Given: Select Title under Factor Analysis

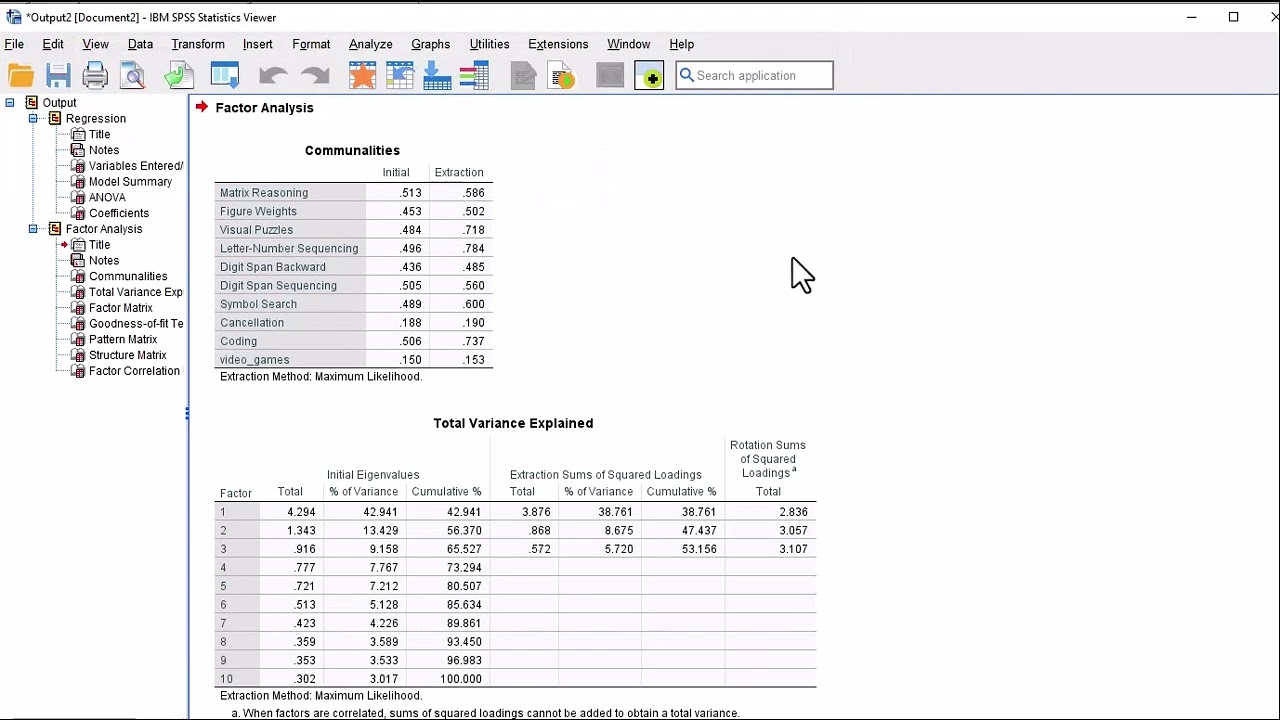Looking at the screenshot, I should pos(100,245).
